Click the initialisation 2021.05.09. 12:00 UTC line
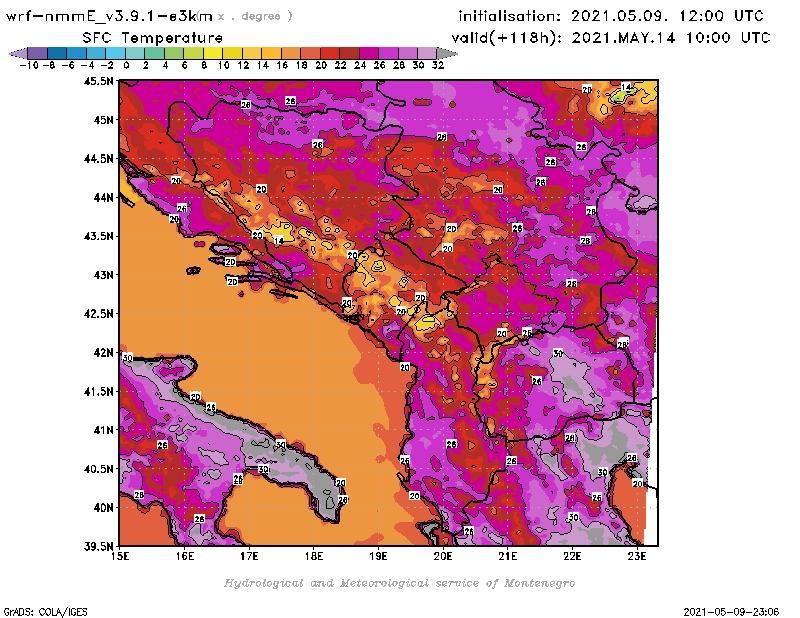 point(611,16)
